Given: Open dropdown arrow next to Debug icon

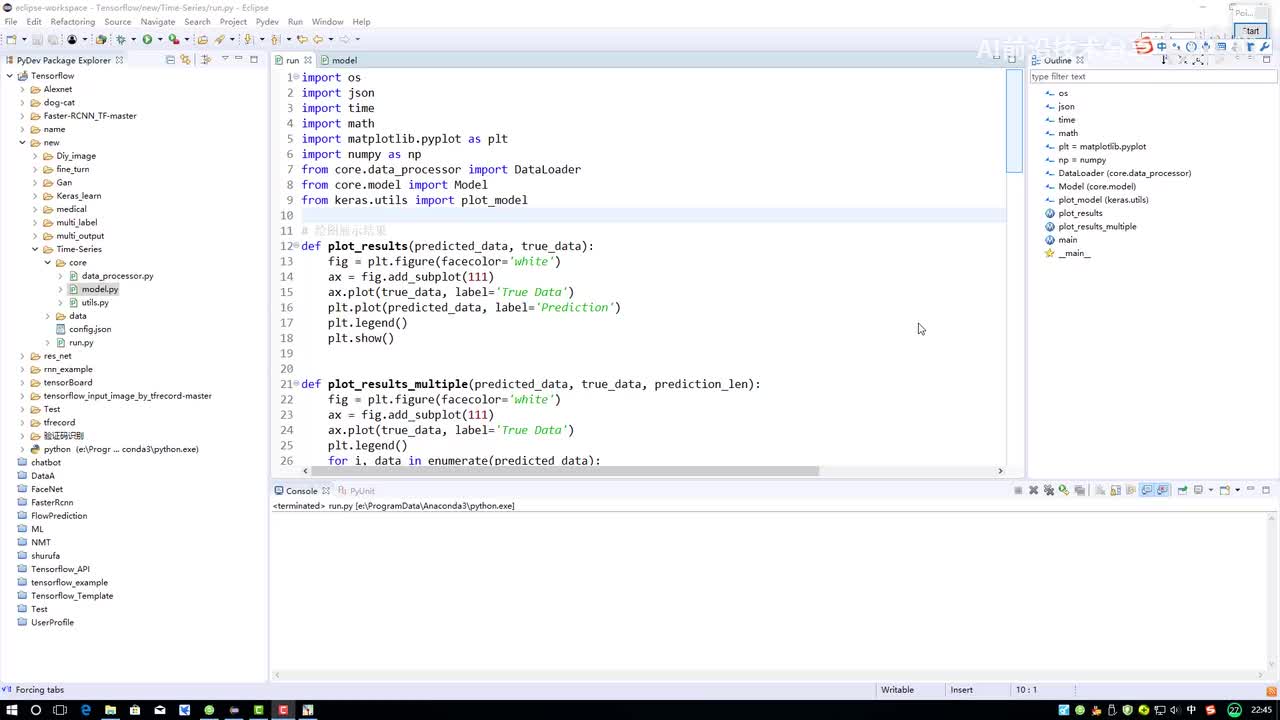Looking at the screenshot, I should click(x=133, y=39).
